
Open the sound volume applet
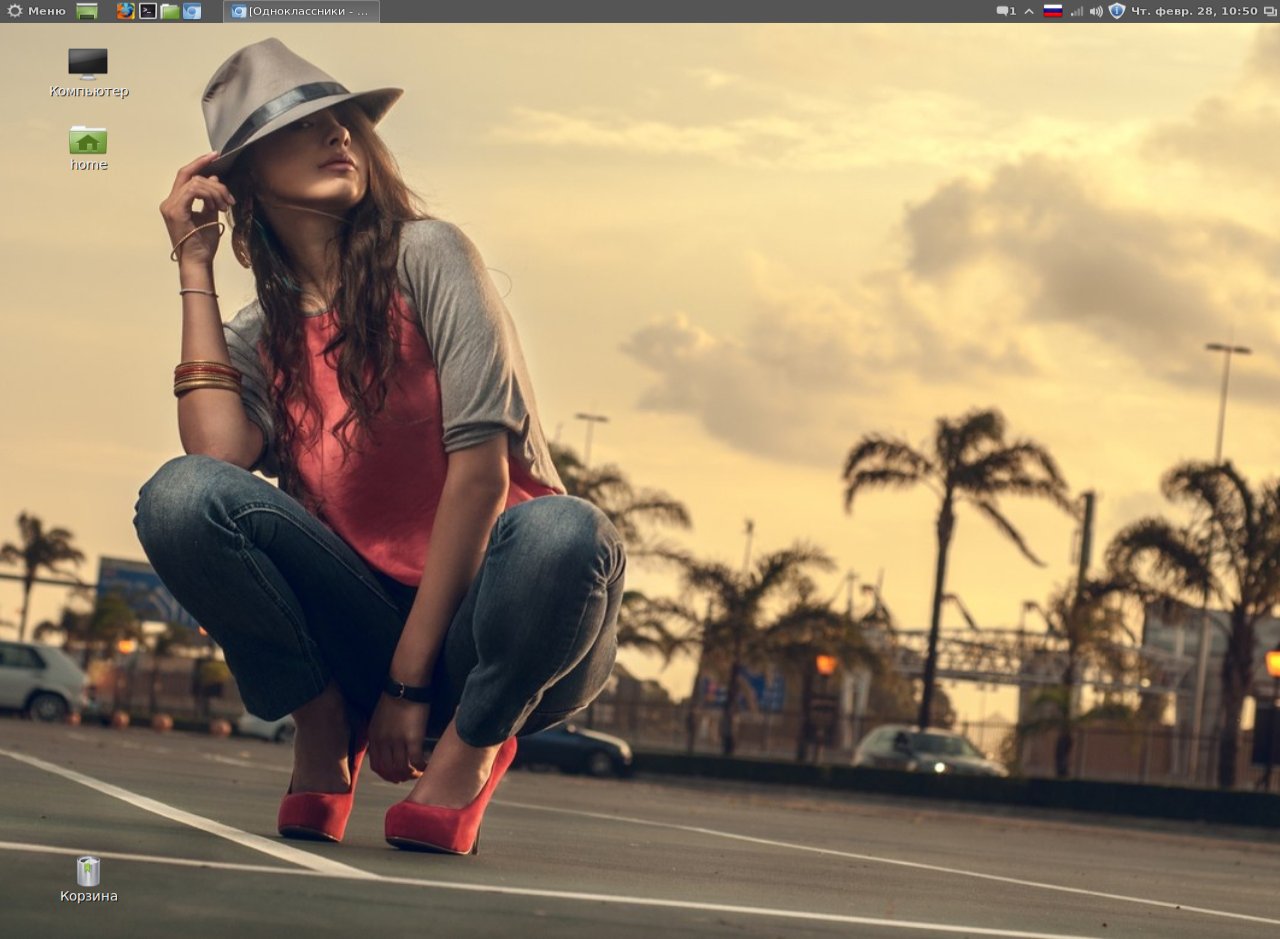click(x=1096, y=11)
